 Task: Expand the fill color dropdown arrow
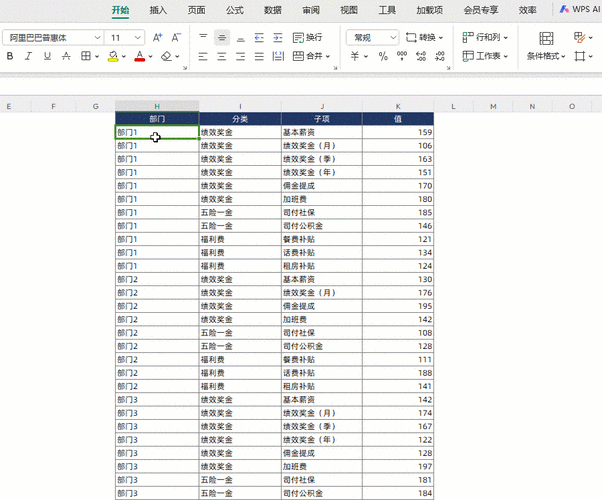pos(124,56)
